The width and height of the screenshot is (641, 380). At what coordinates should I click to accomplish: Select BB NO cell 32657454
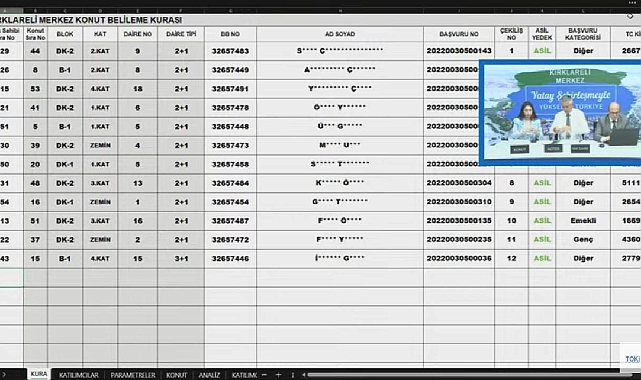(x=231, y=202)
